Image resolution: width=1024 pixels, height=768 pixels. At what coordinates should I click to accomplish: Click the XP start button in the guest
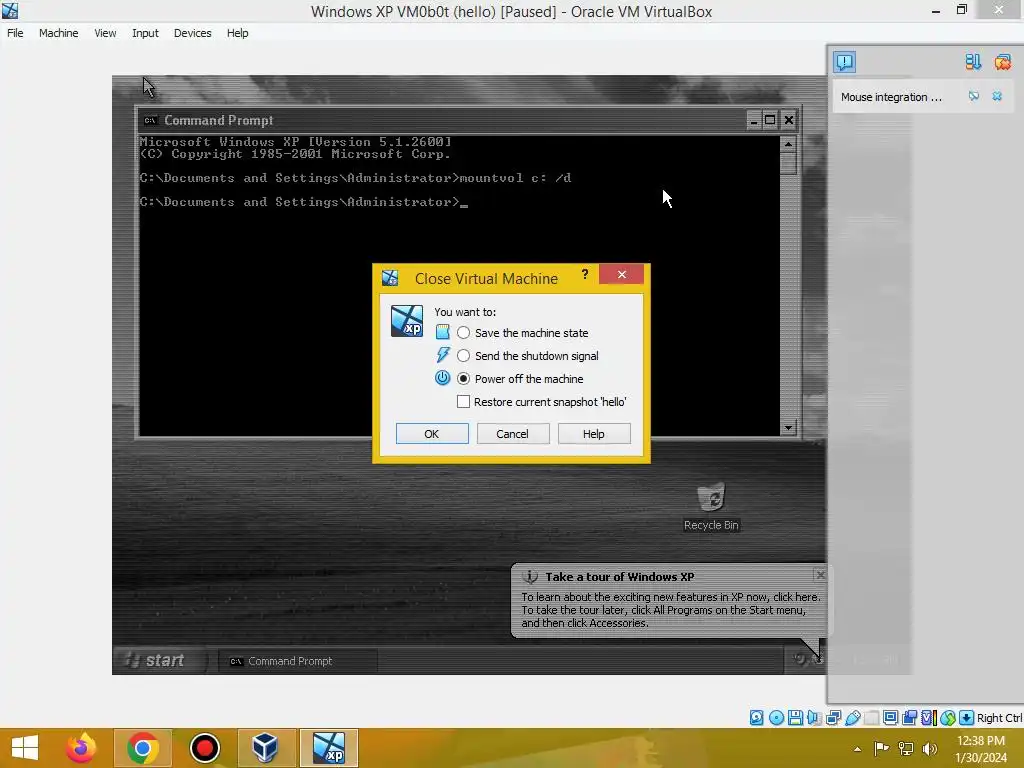pyautogui.click(x=159, y=660)
